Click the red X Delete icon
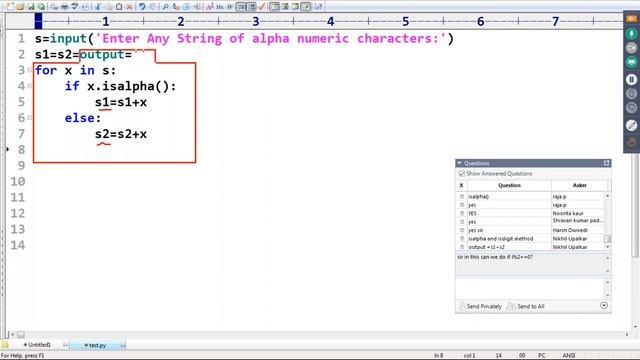The width and height of the screenshot is (640, 360). point(129,6)
